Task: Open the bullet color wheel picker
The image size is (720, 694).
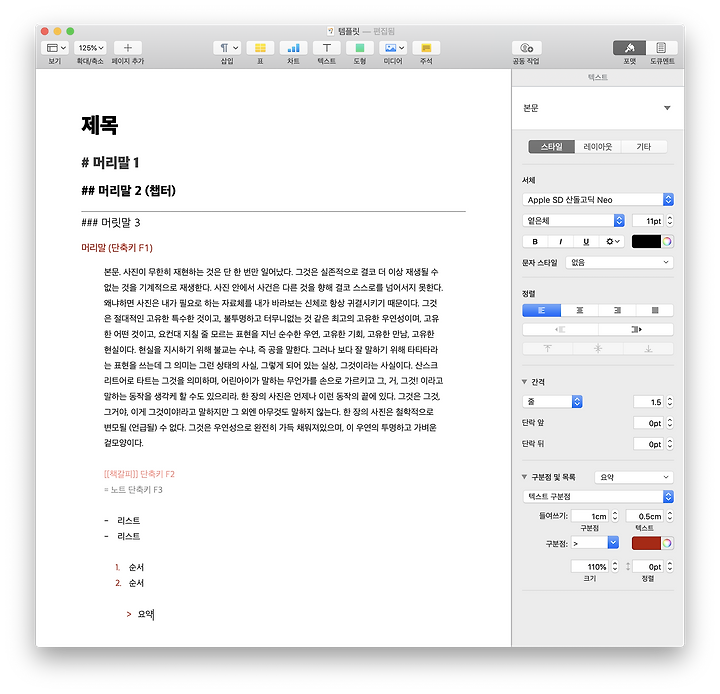Action: (x=667, y=543)
